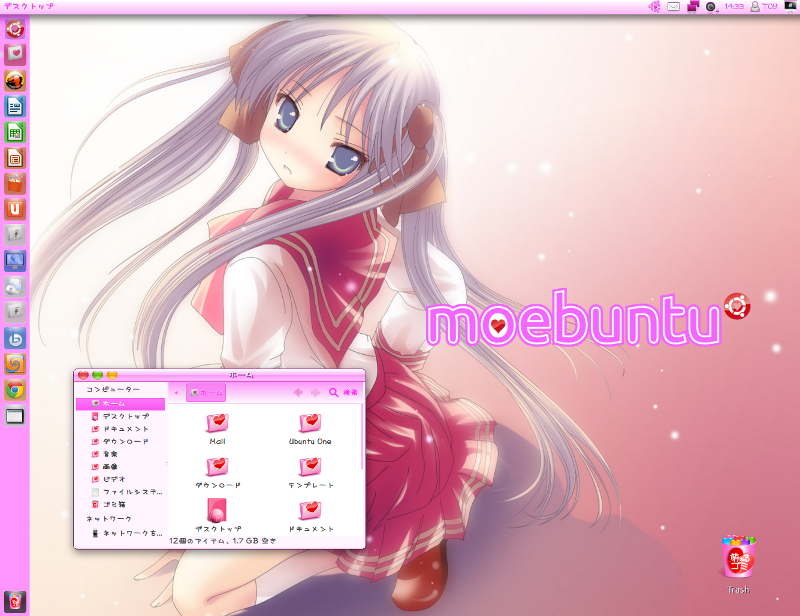The width and height of the screenshot is (800, 616).
Task: Open LibreOffice Calc from the launcher
Action: (15, 132)
